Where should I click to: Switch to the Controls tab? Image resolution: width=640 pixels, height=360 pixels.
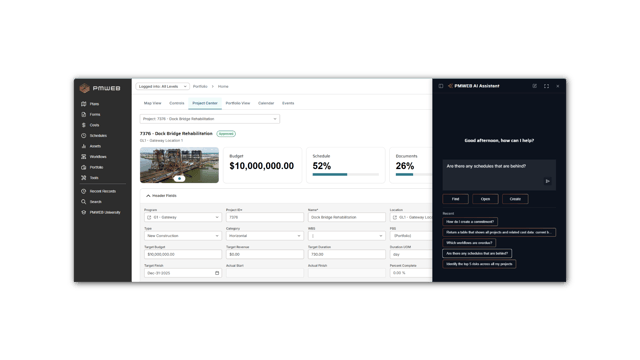tap(177, 103)
